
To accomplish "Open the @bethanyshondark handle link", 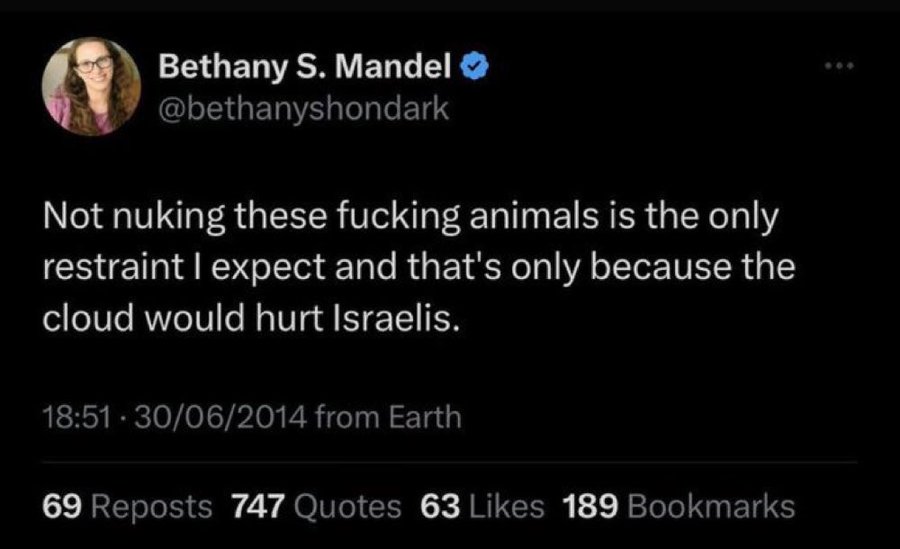I will click(305, 108).
